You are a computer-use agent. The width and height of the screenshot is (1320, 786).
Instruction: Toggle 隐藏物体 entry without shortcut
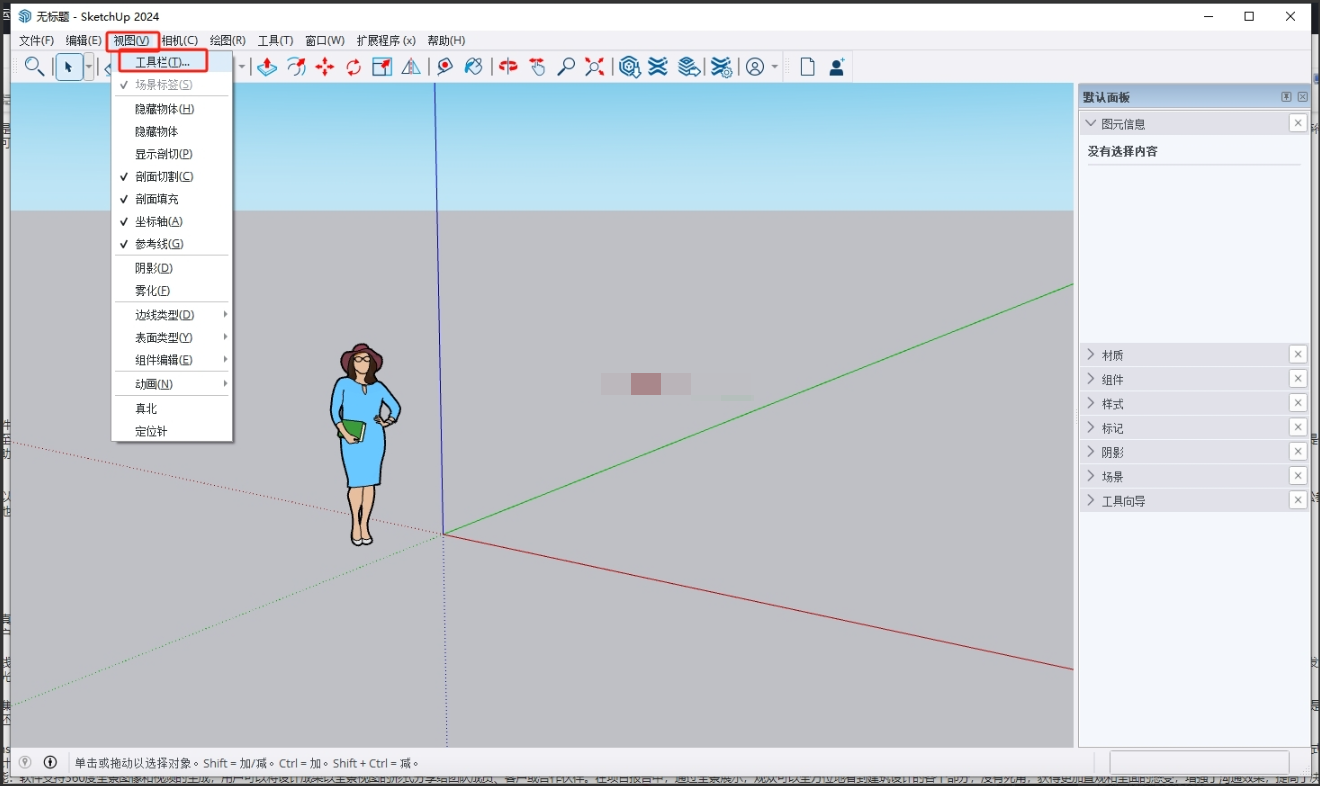click(172, 131)
